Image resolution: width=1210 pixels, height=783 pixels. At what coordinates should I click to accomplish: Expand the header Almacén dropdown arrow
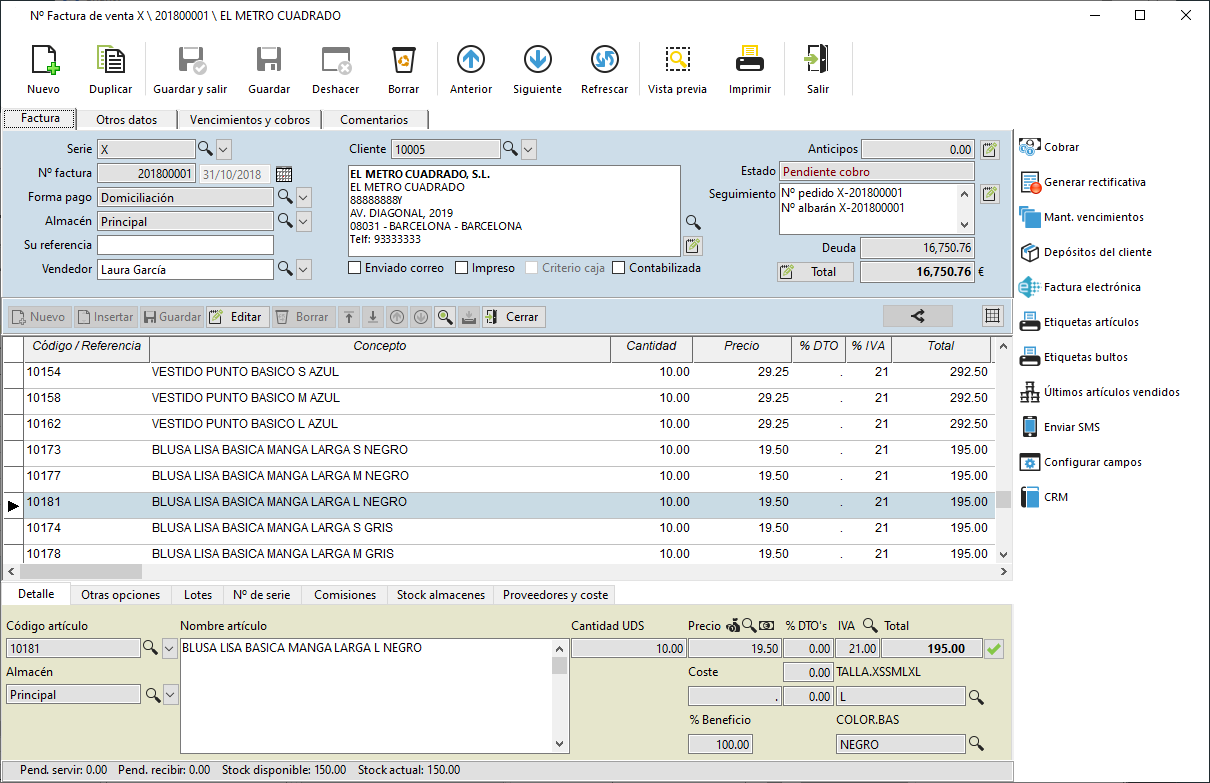tap(304, 222)
